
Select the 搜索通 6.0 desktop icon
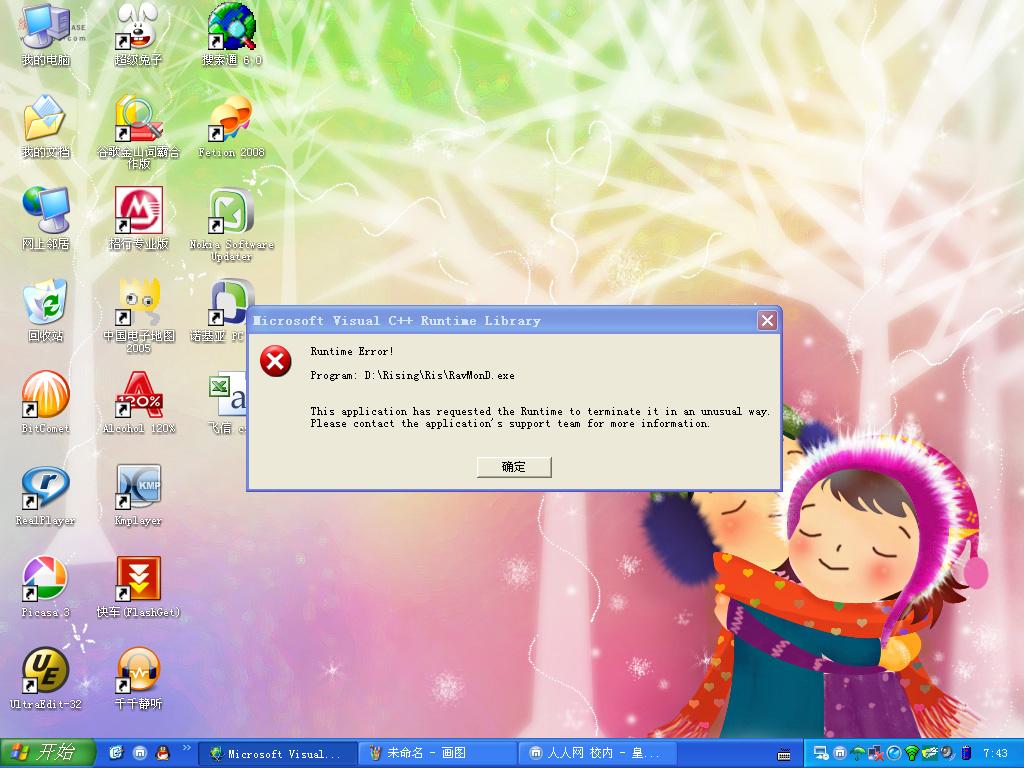[232, 36]
